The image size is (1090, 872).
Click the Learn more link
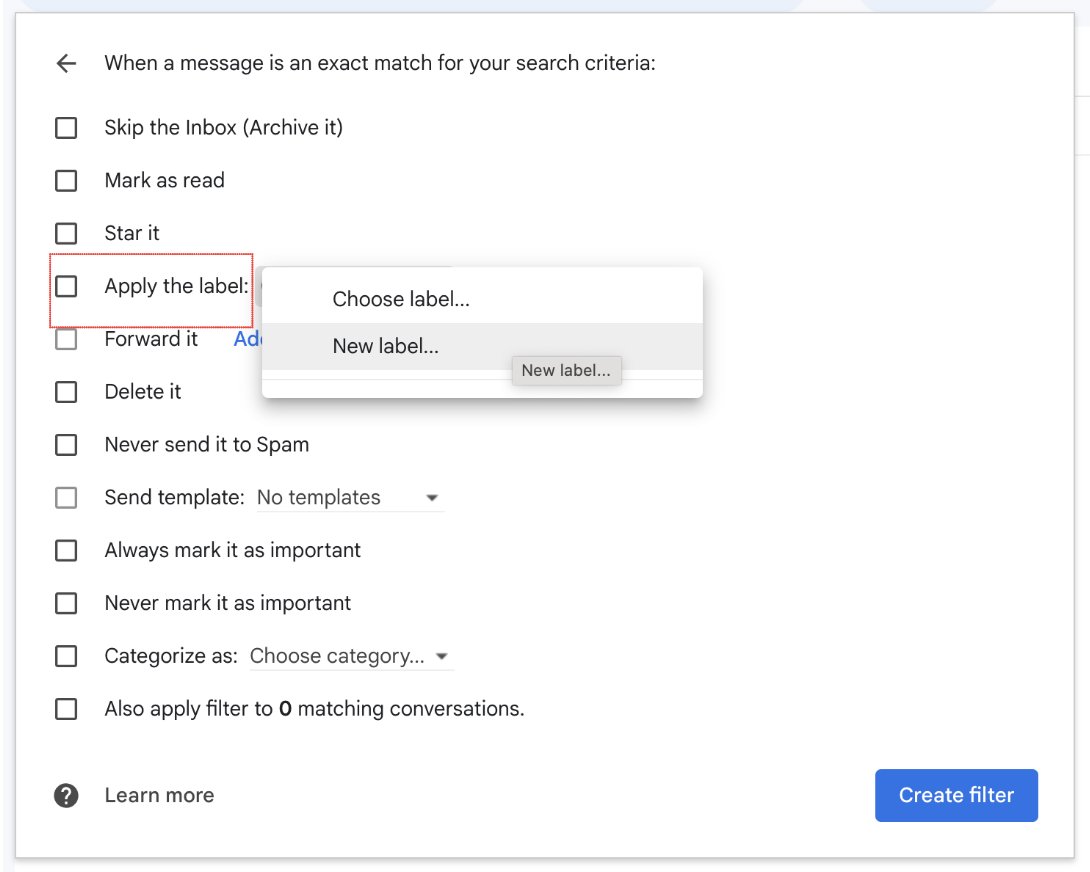coord(159,794)
